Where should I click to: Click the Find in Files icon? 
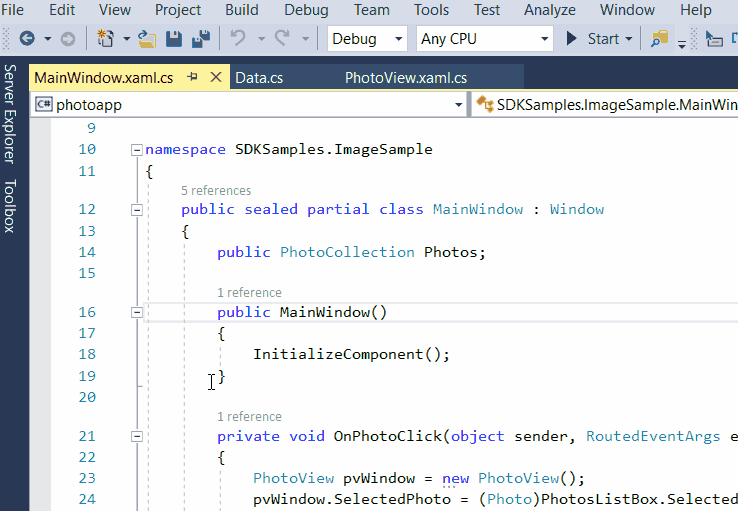(659, 39)
